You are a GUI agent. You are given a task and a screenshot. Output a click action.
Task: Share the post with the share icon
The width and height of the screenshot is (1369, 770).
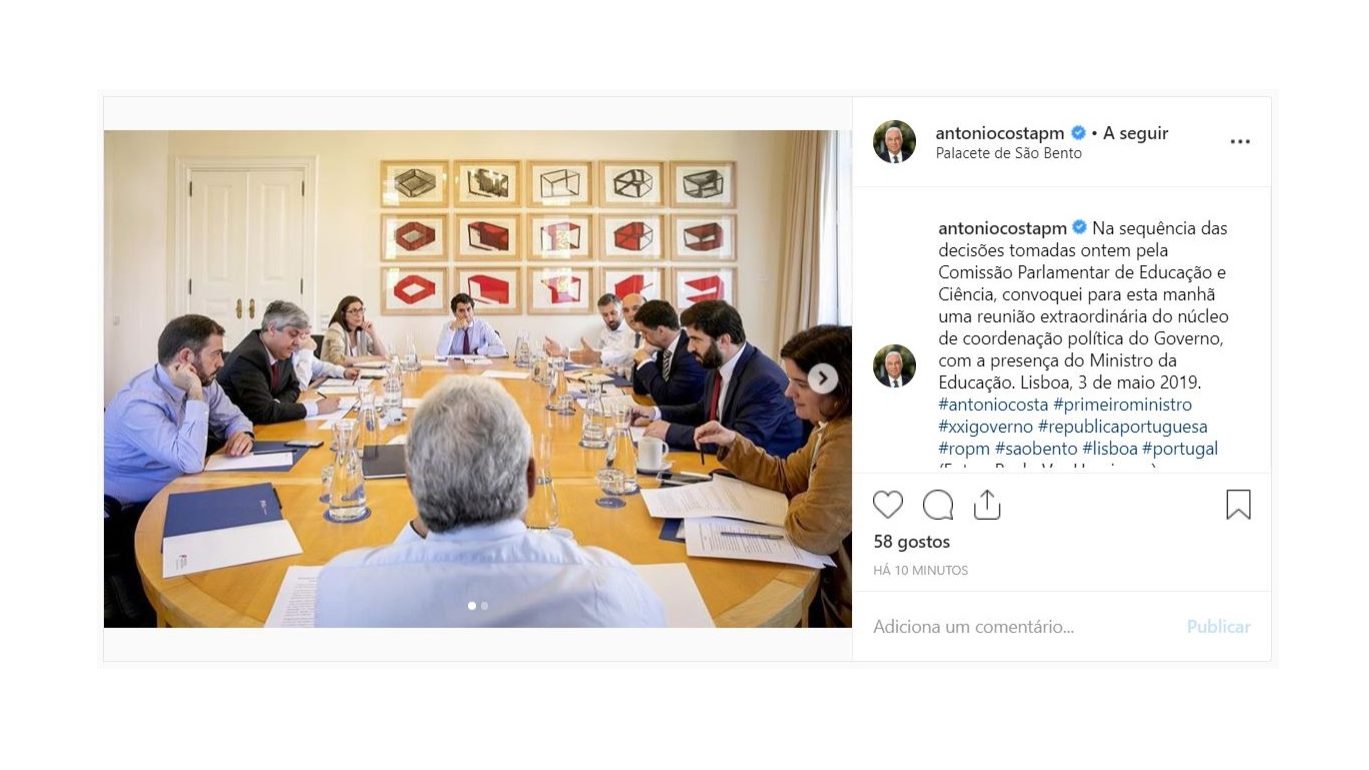pyautogui.click(x=987, y=504)
